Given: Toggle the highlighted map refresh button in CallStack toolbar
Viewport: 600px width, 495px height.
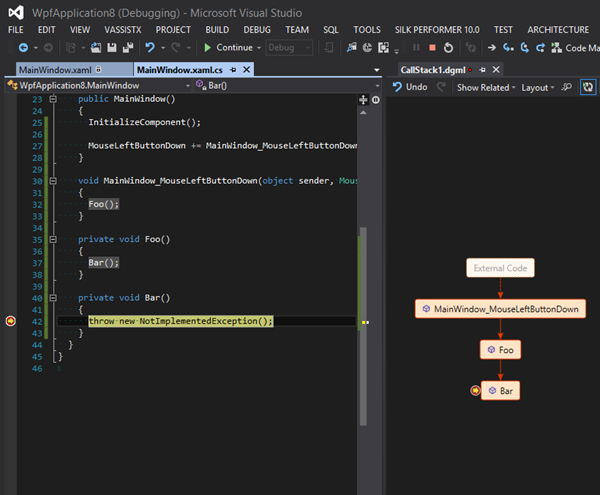Looking at the screenshot, I should [x=588, y=87].
